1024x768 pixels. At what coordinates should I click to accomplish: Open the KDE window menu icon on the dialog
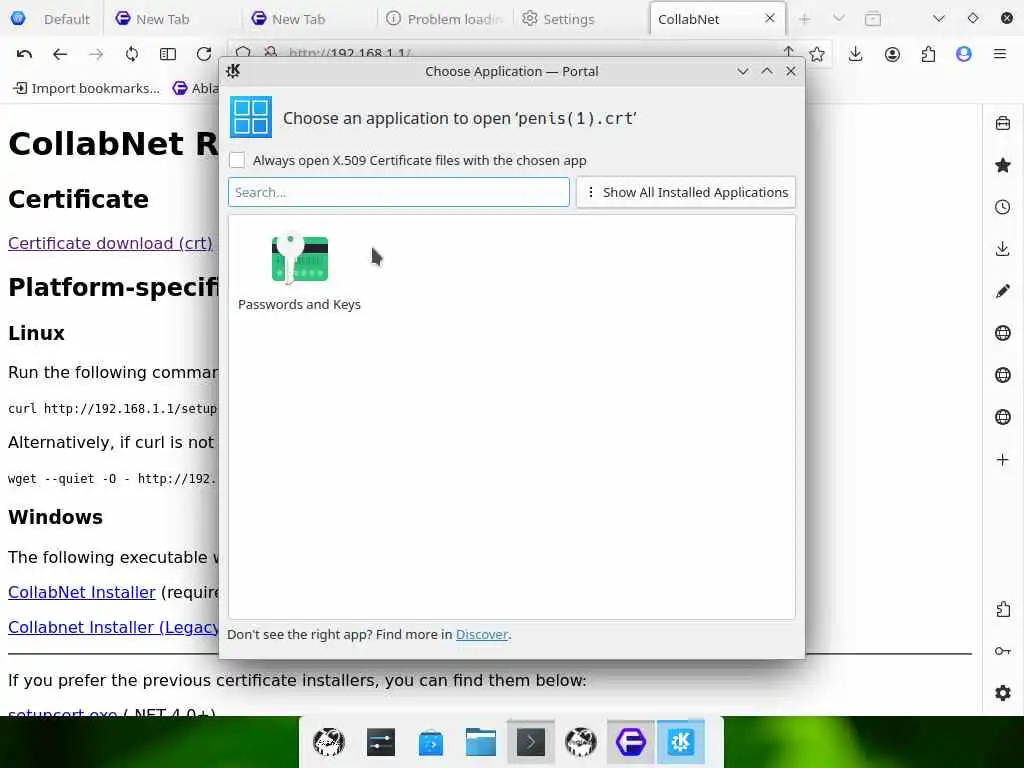tap(233, 71)
